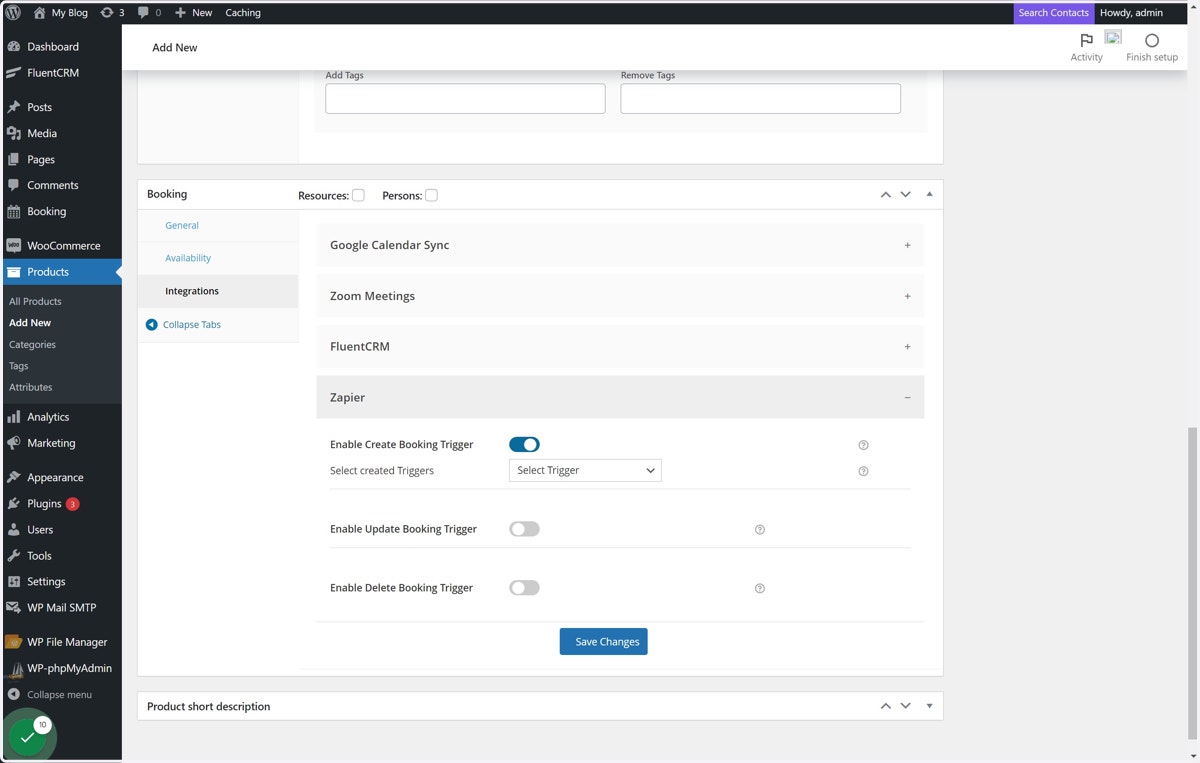Click the thumbnail icon beside Activity
1200x763 pixels.
pyautogui.click(x=1113, y=37)
